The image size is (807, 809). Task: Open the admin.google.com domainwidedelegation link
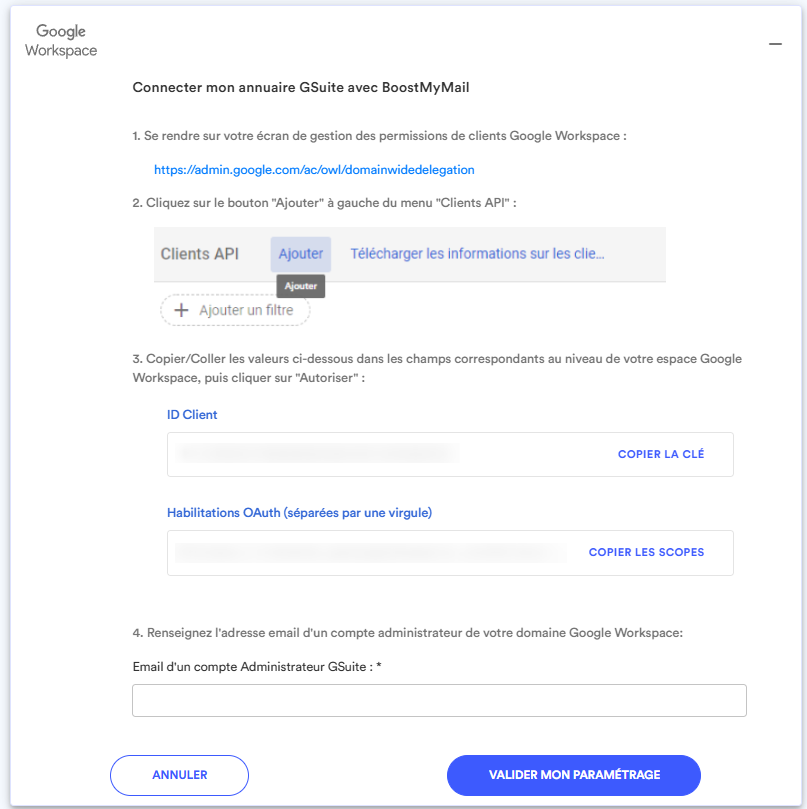click(314, 170)
